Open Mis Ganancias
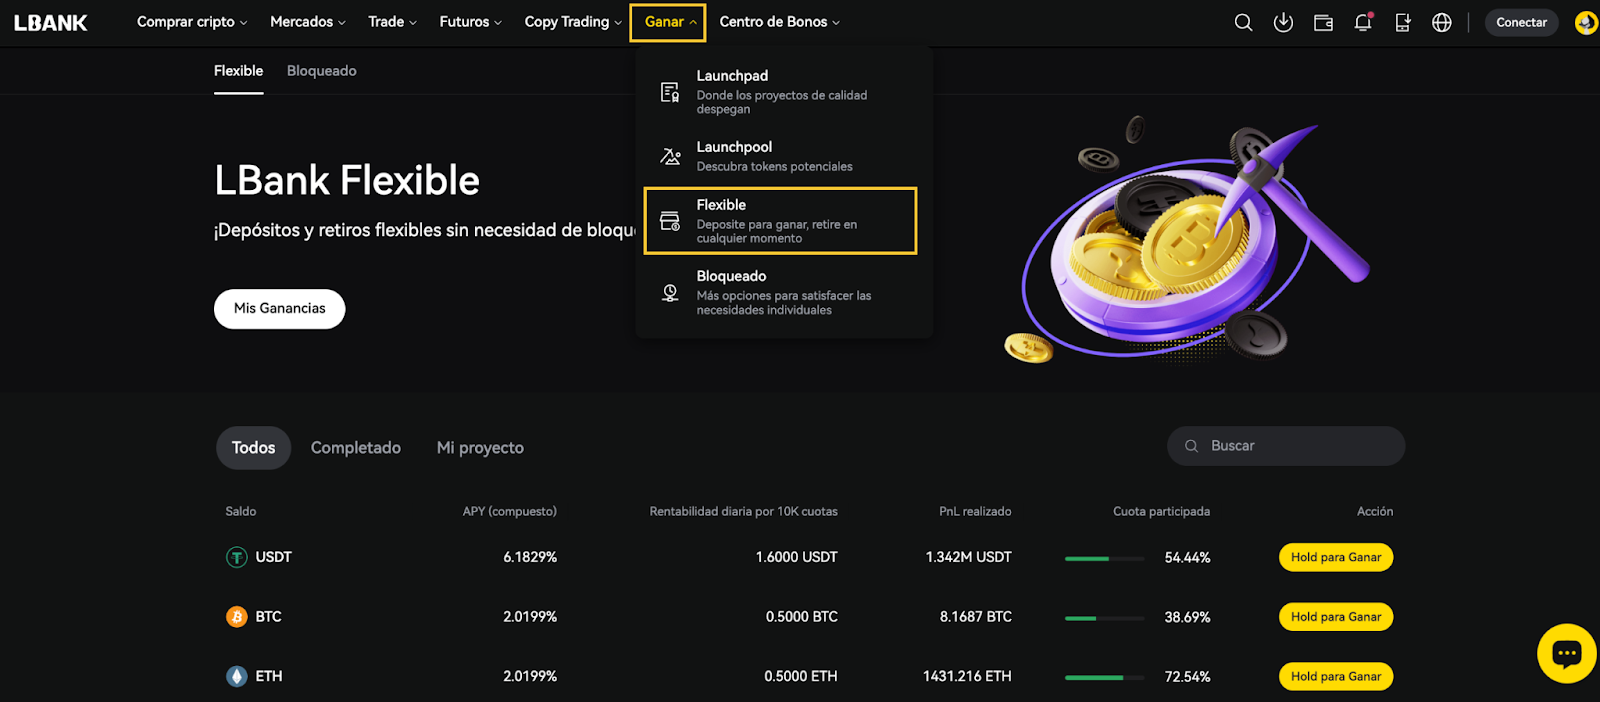Viewport: 1600px width, 702px height. (280, 309)
